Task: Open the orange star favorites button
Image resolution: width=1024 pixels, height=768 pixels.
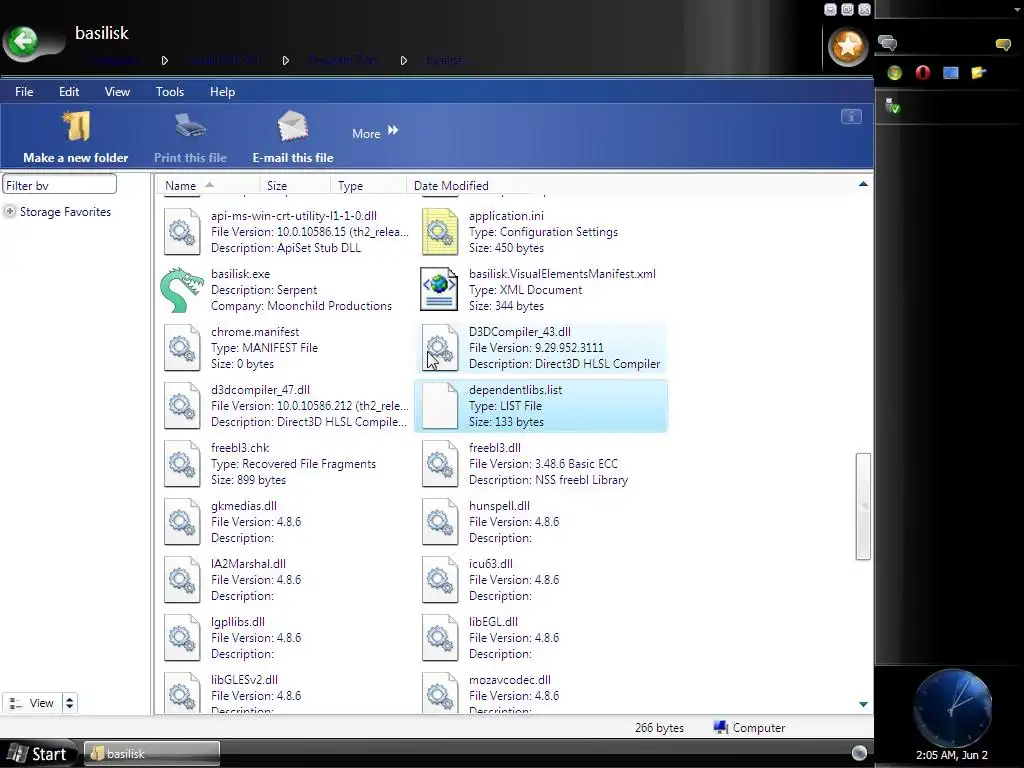Action: [x=848, y=46]
